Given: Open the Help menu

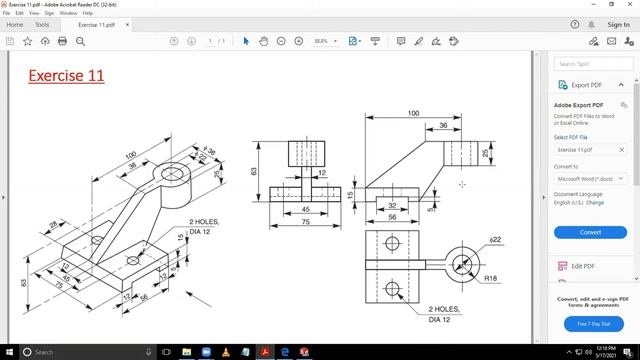Looking at the screenshot, I should point(88,13).
